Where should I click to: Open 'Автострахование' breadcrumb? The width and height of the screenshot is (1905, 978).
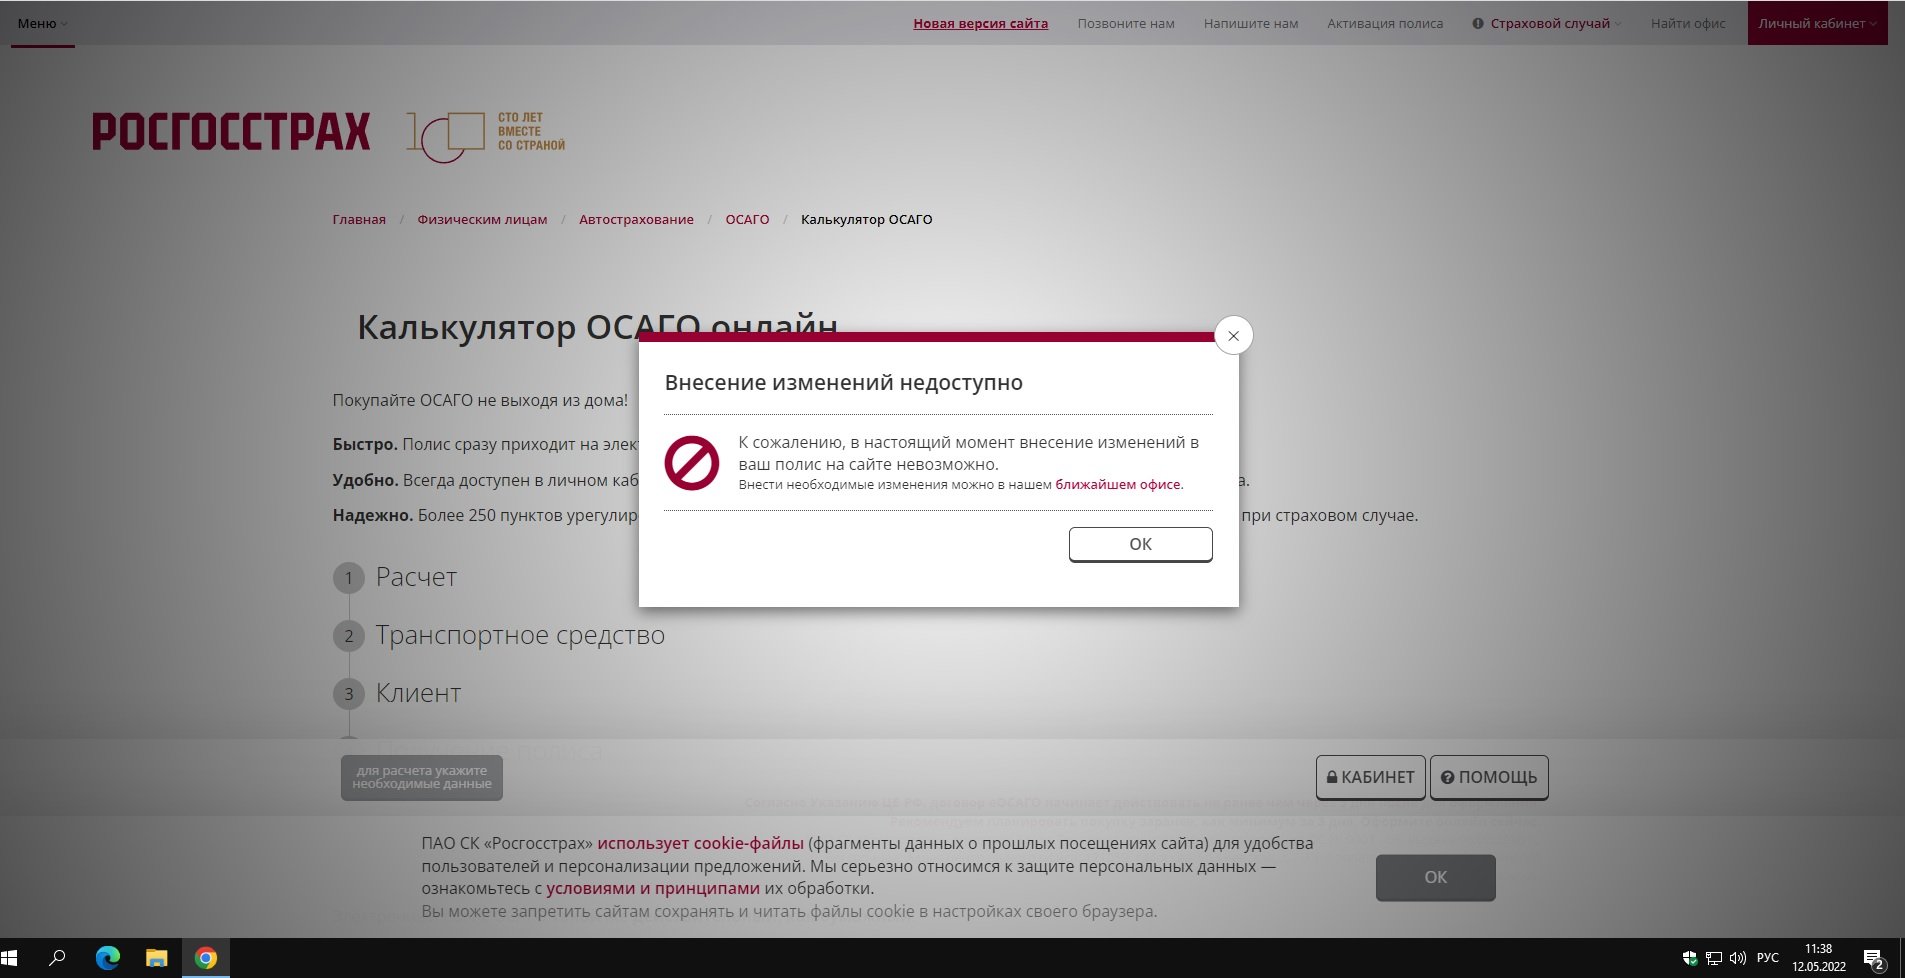coord(636,219)
